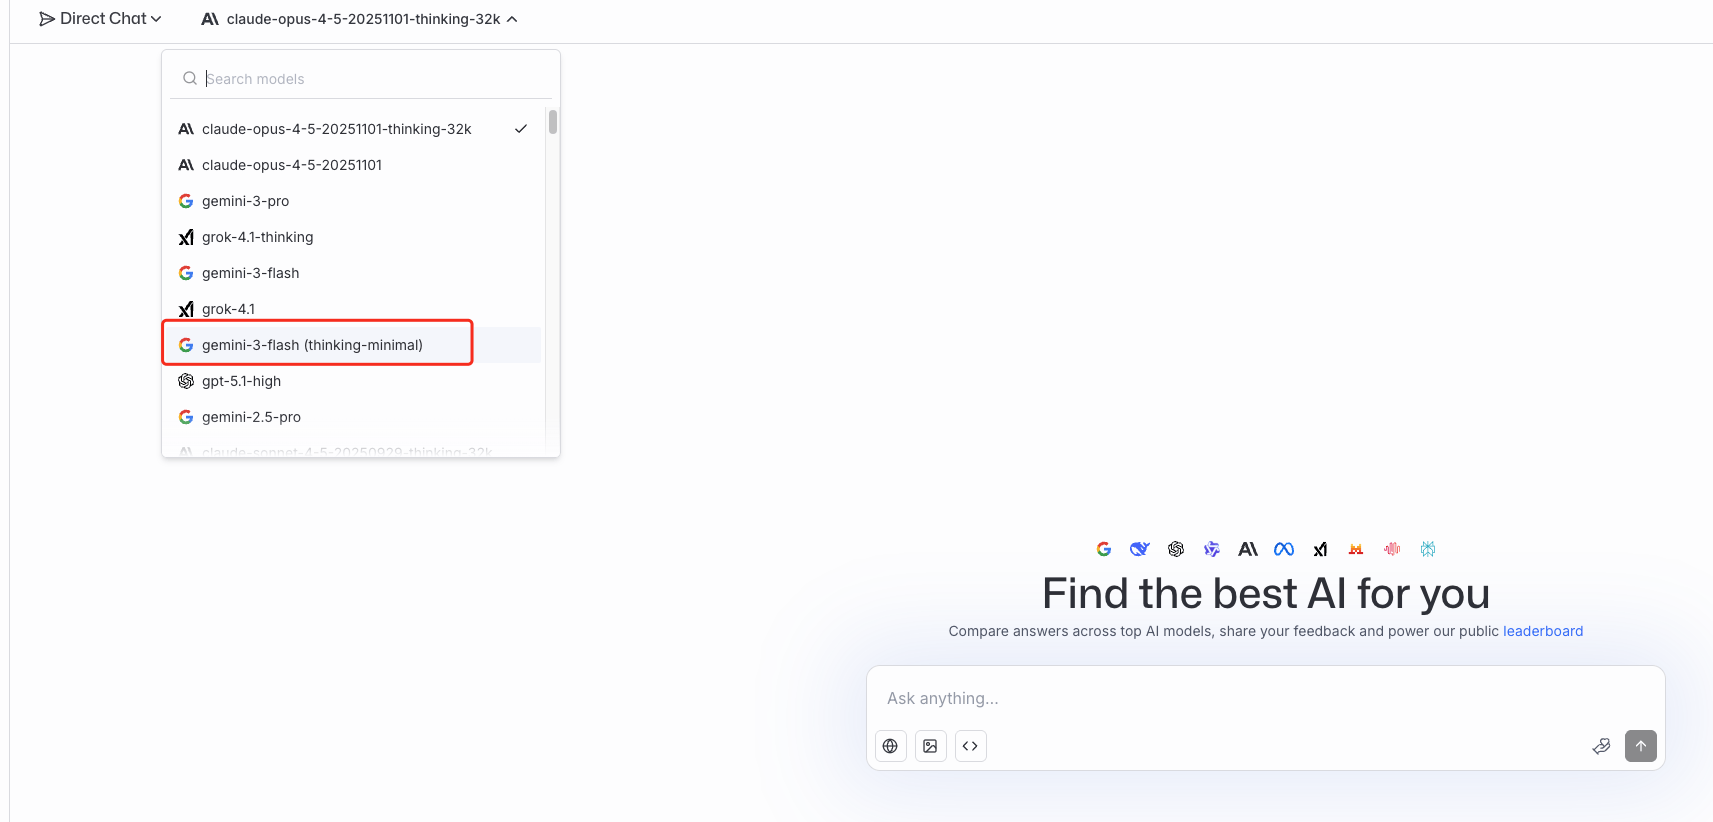The image size is (1713, 822).
Task: Collapse the model selector in the top bar
Action: click(360, 19)
